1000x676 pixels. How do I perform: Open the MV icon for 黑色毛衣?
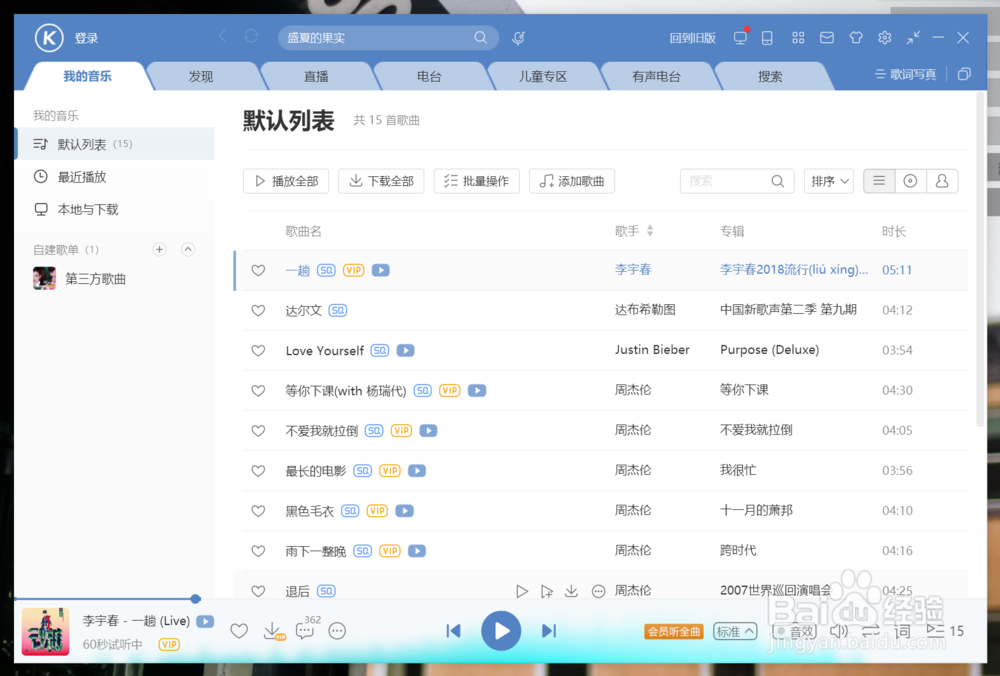tap(404, 511)
